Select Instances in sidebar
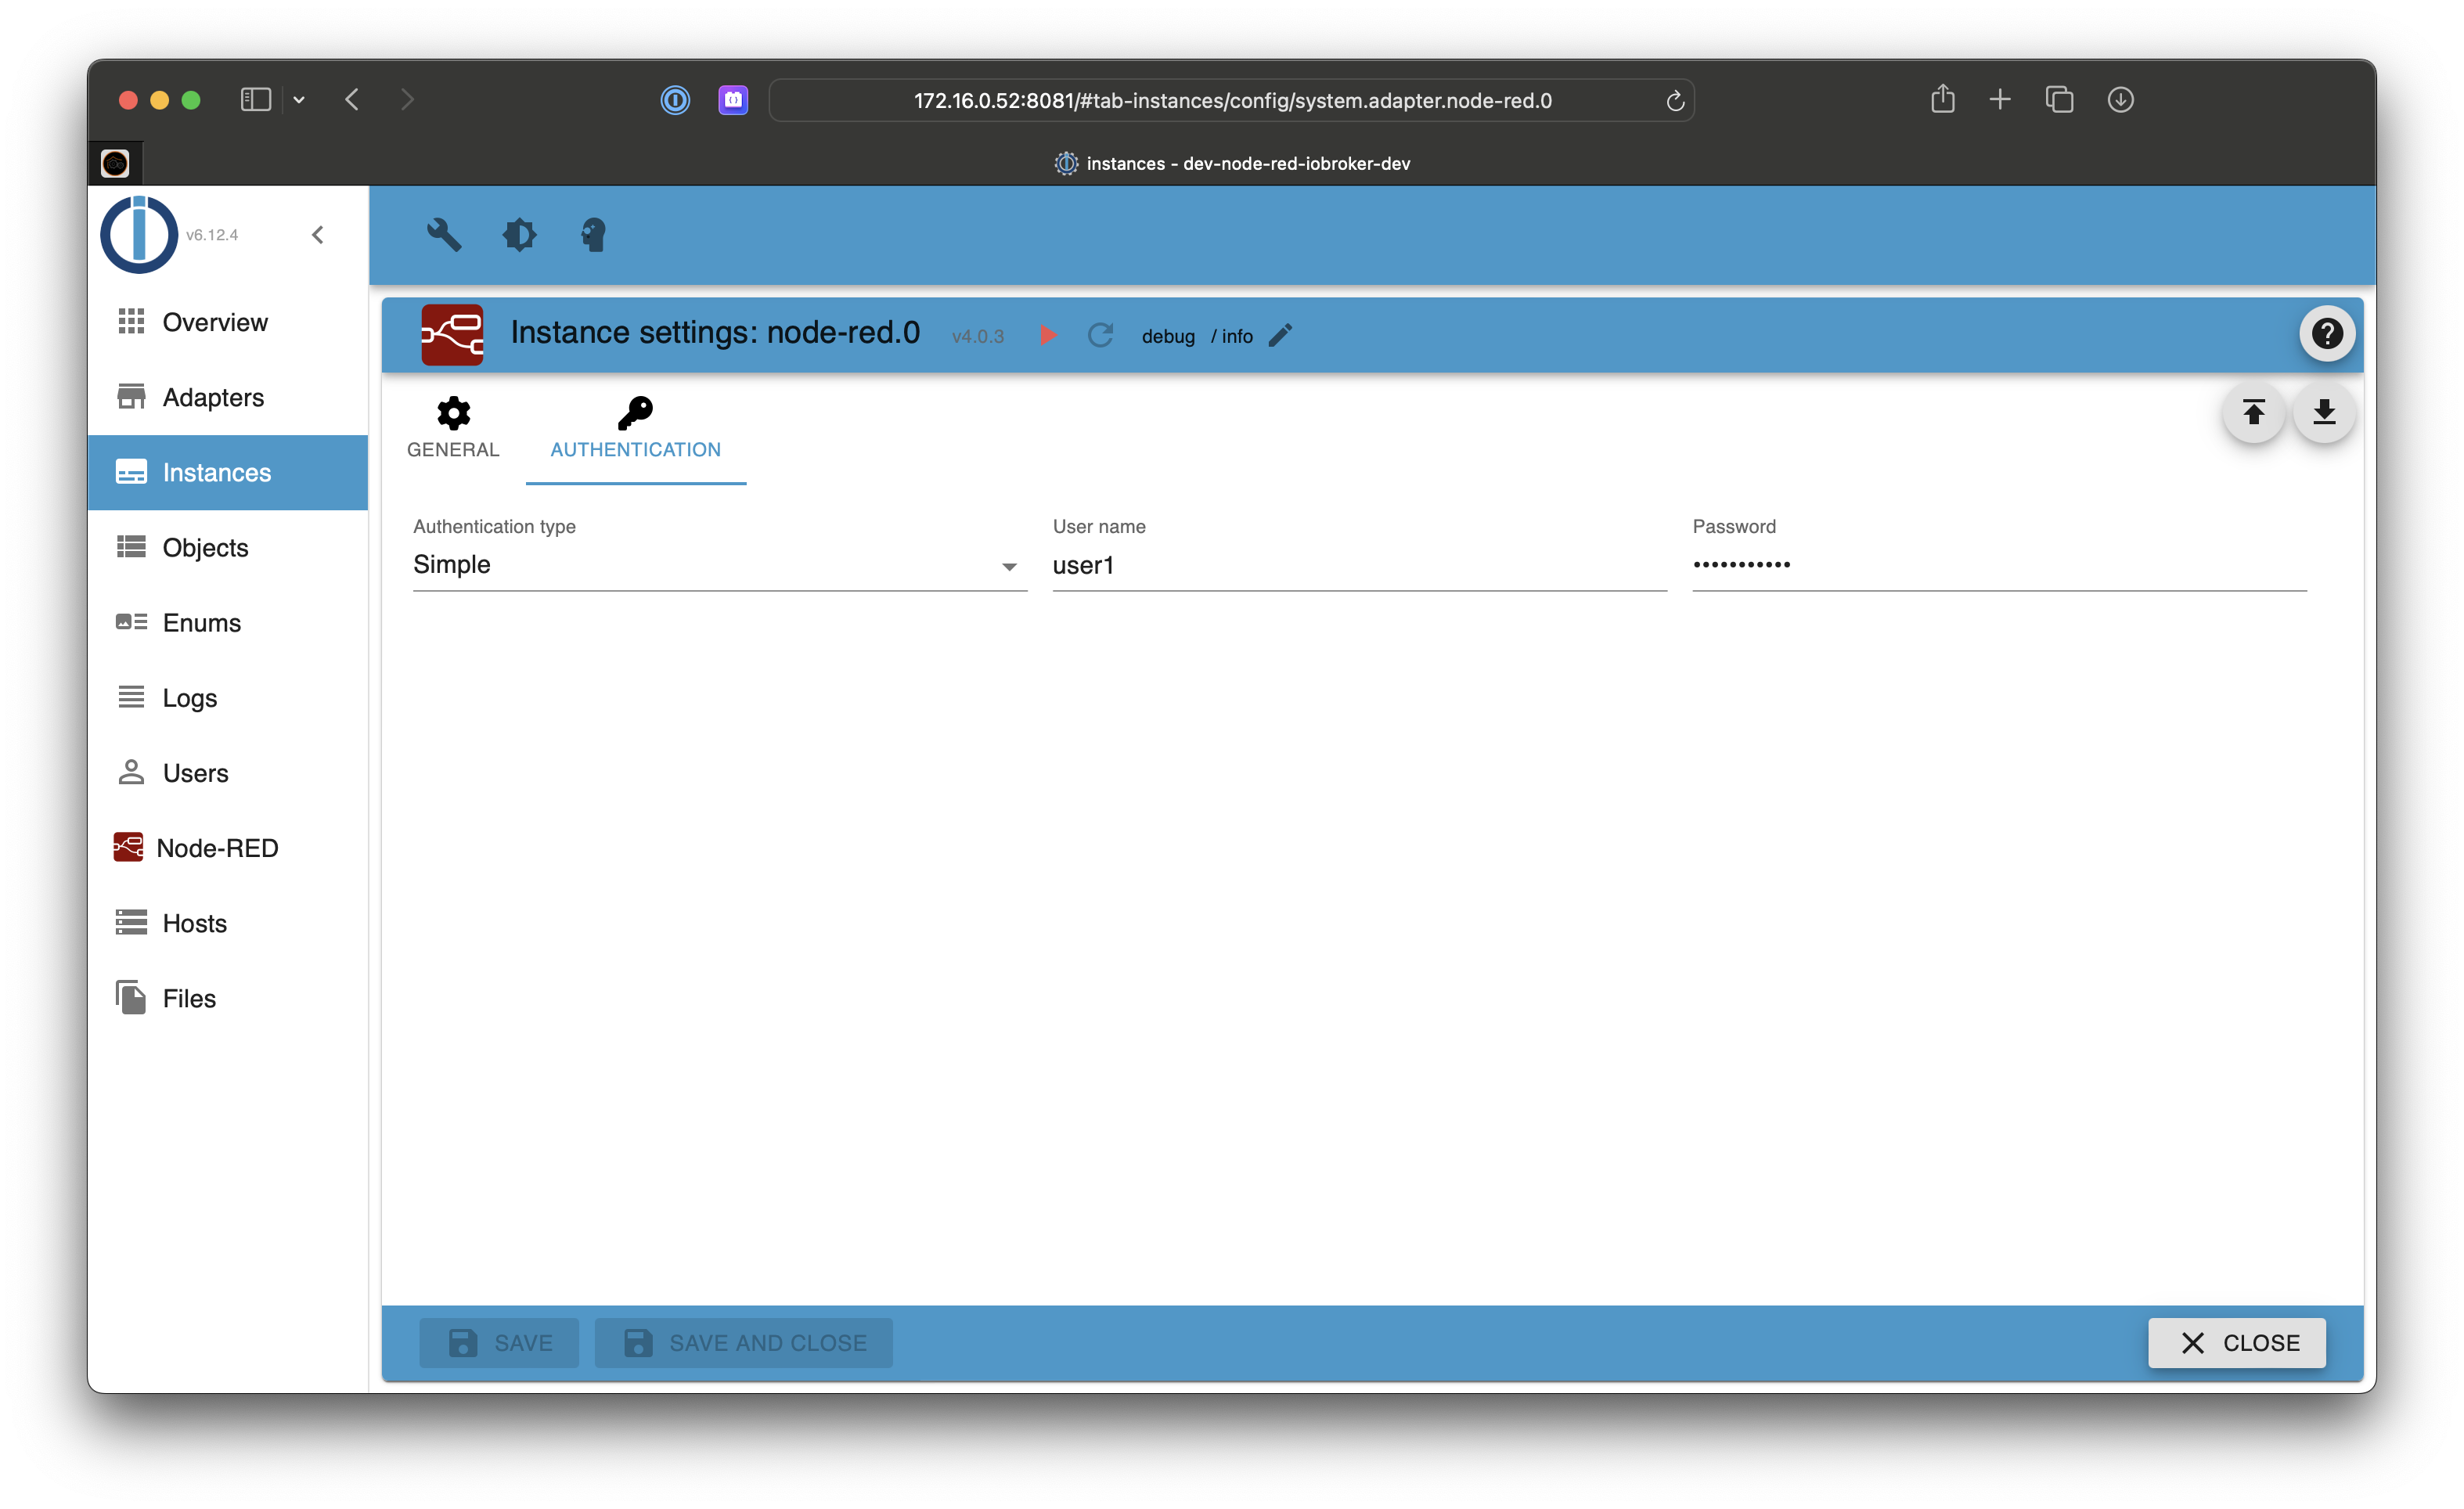The height and width of the screenshot is (1509, 2464). click(x=228, y=472)
